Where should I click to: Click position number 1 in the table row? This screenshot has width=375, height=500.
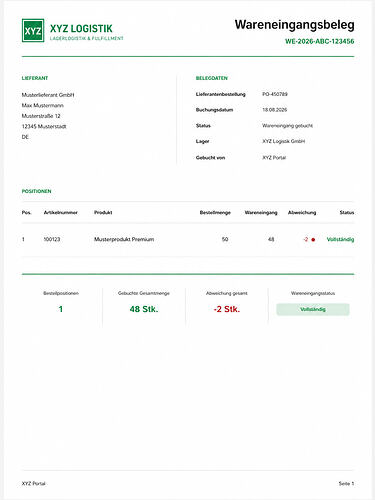23,239
